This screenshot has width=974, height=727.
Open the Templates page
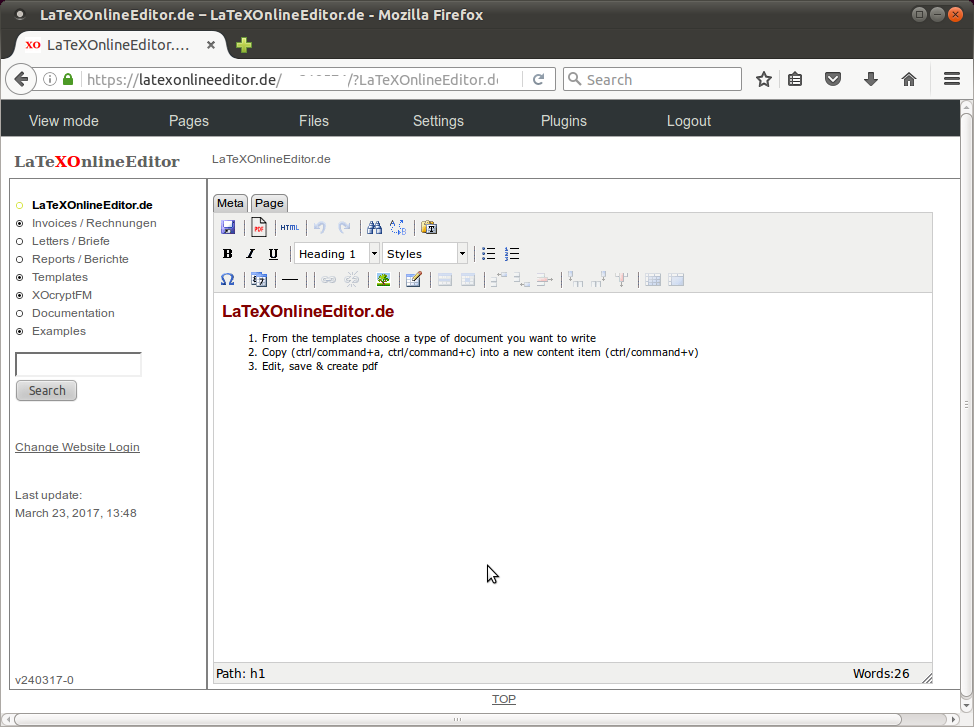point(60,277)
